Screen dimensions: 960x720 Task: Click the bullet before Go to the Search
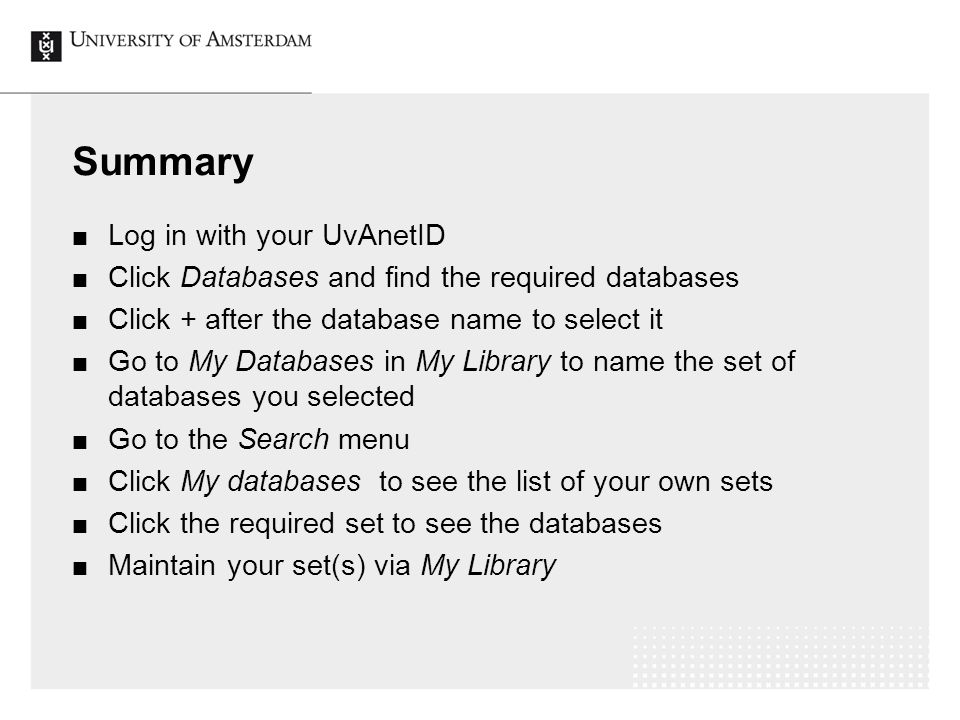(80, 442)
